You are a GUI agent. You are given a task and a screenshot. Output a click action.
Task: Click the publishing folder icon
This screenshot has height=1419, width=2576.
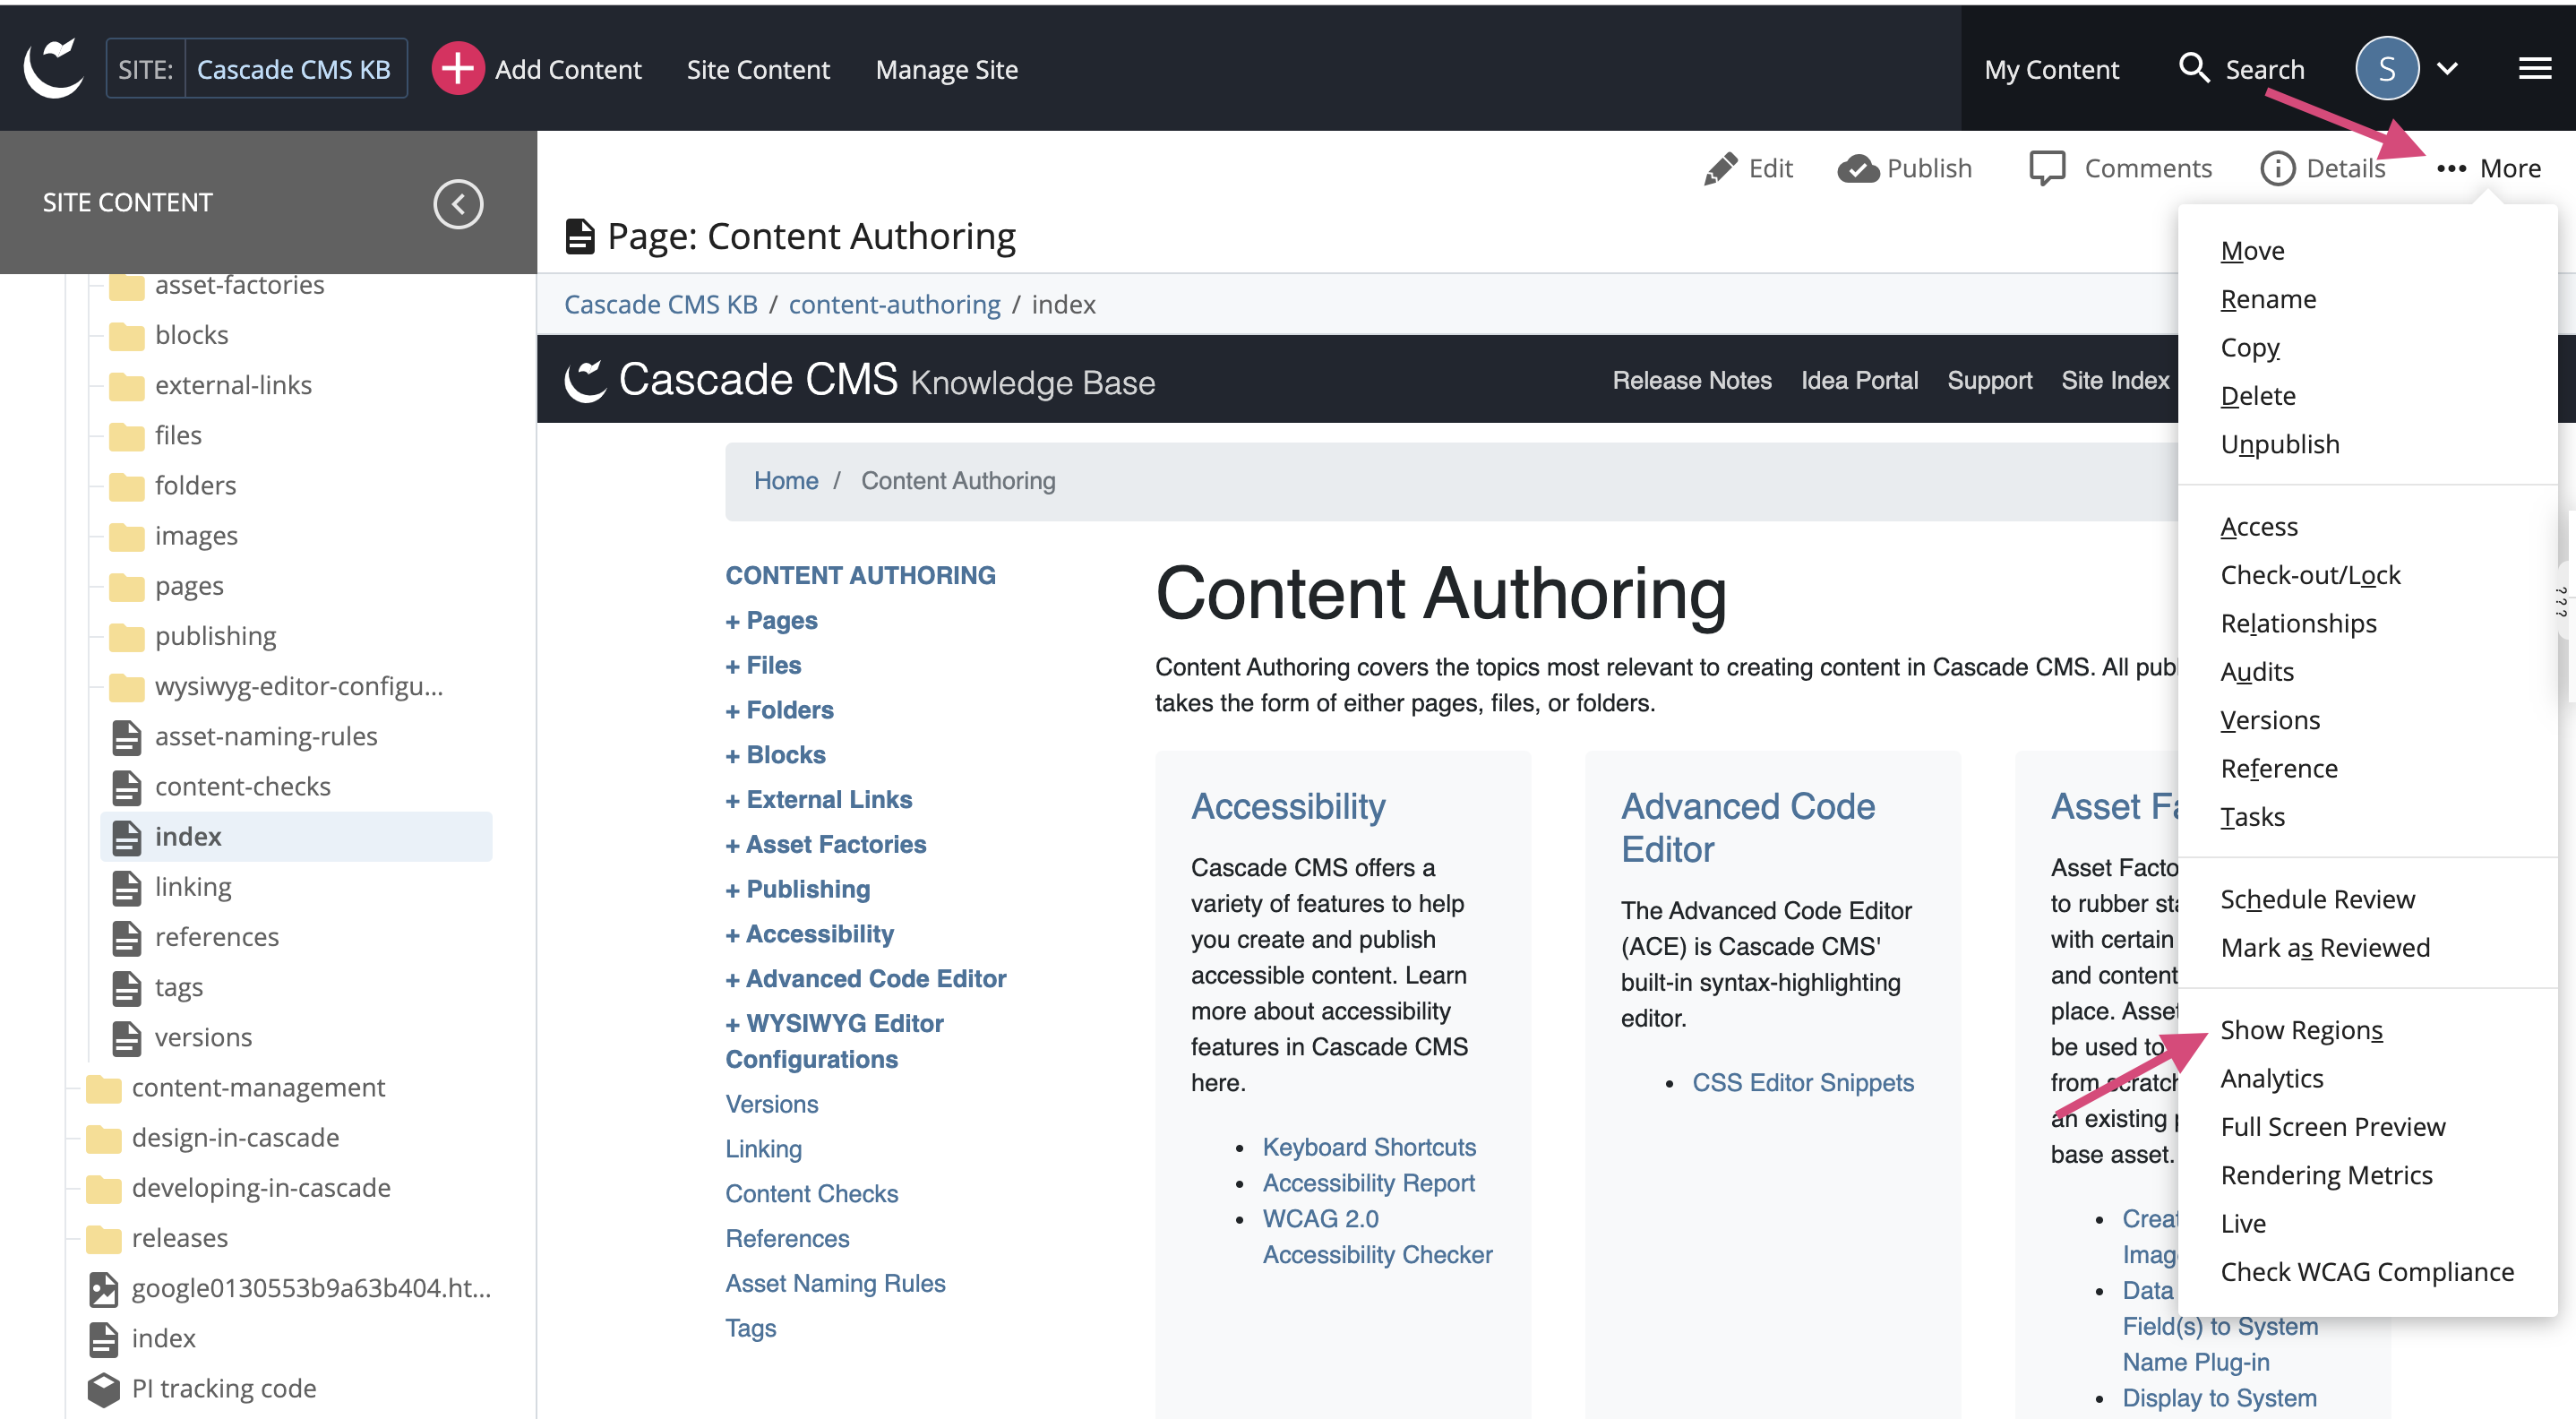[127, 636]
